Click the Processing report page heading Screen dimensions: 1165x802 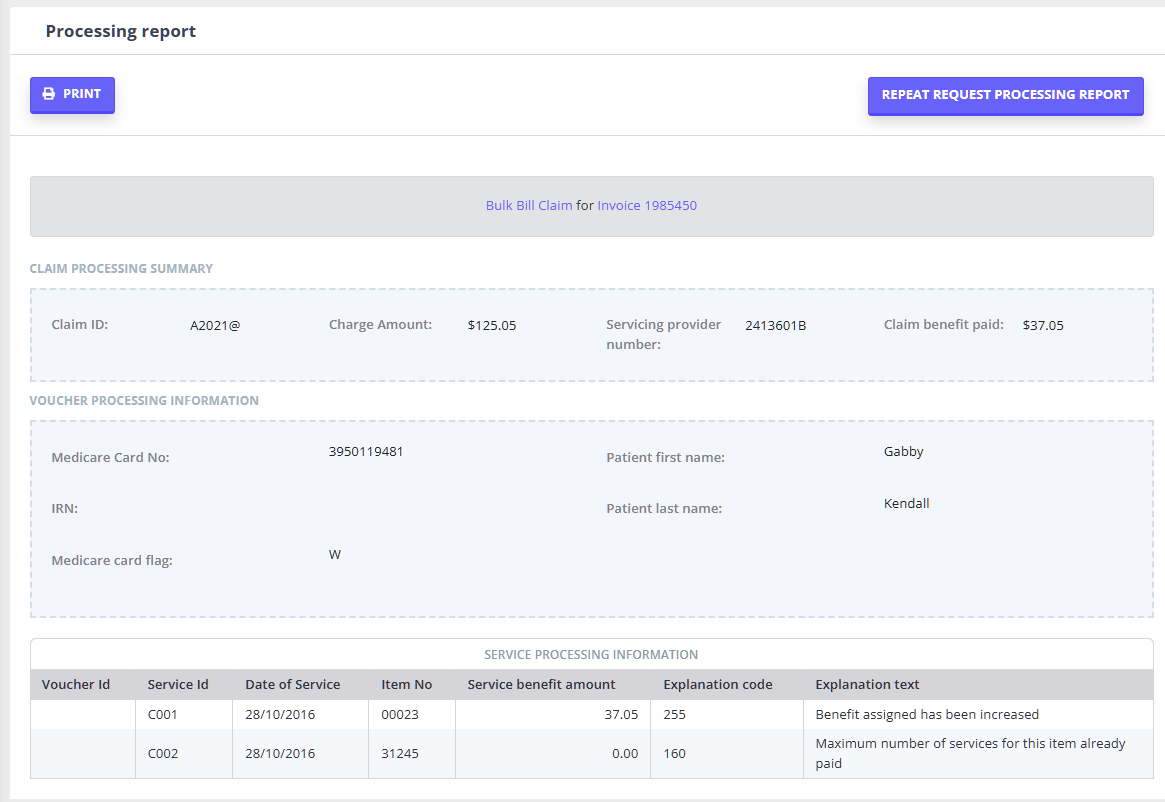point(121,31)
